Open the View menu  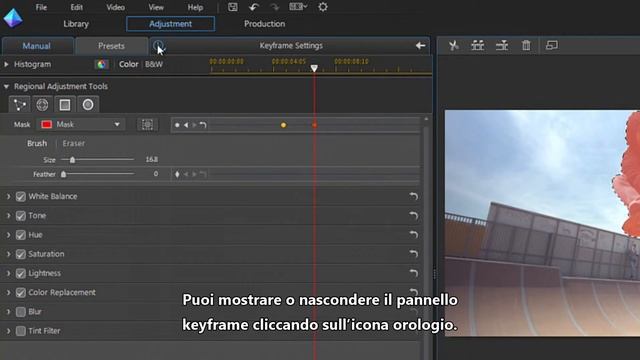156,7
